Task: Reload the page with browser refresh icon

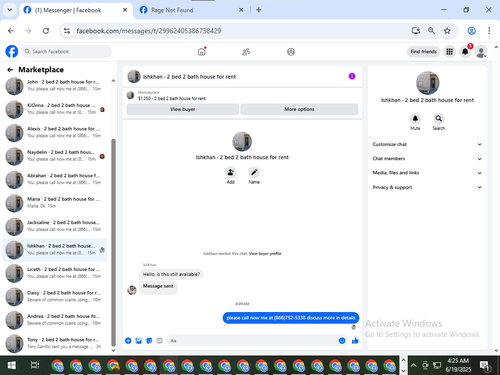Action: tap(46, 31)
